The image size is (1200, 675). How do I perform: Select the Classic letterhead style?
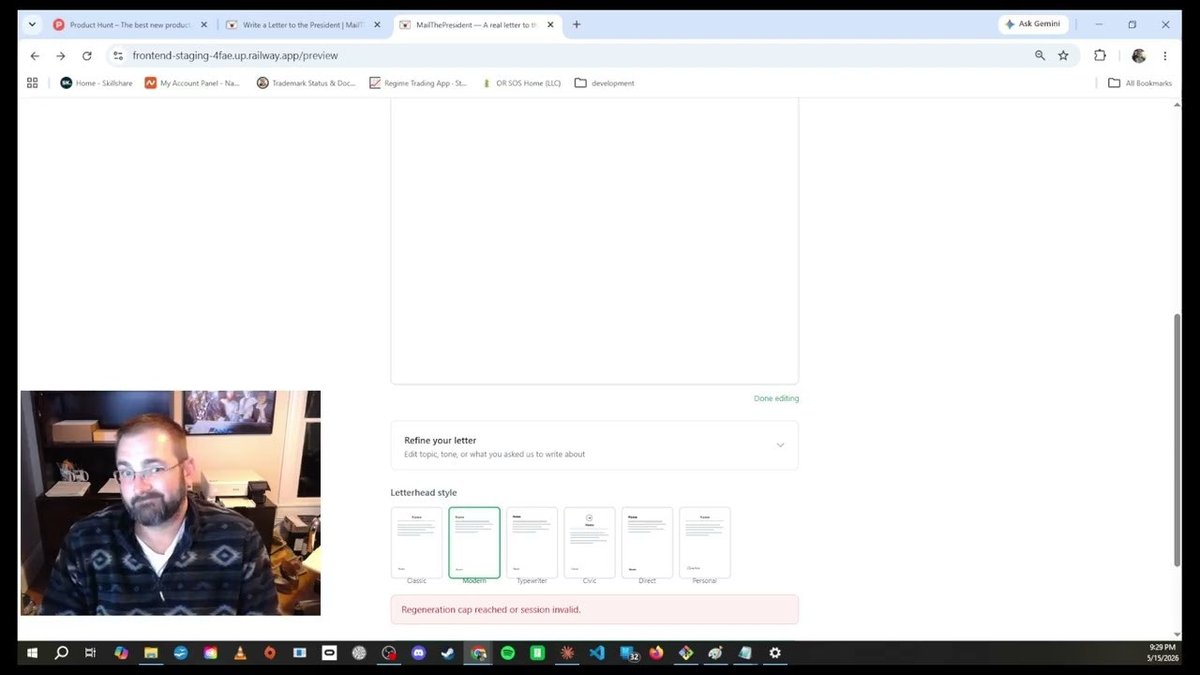click(416, 544)
